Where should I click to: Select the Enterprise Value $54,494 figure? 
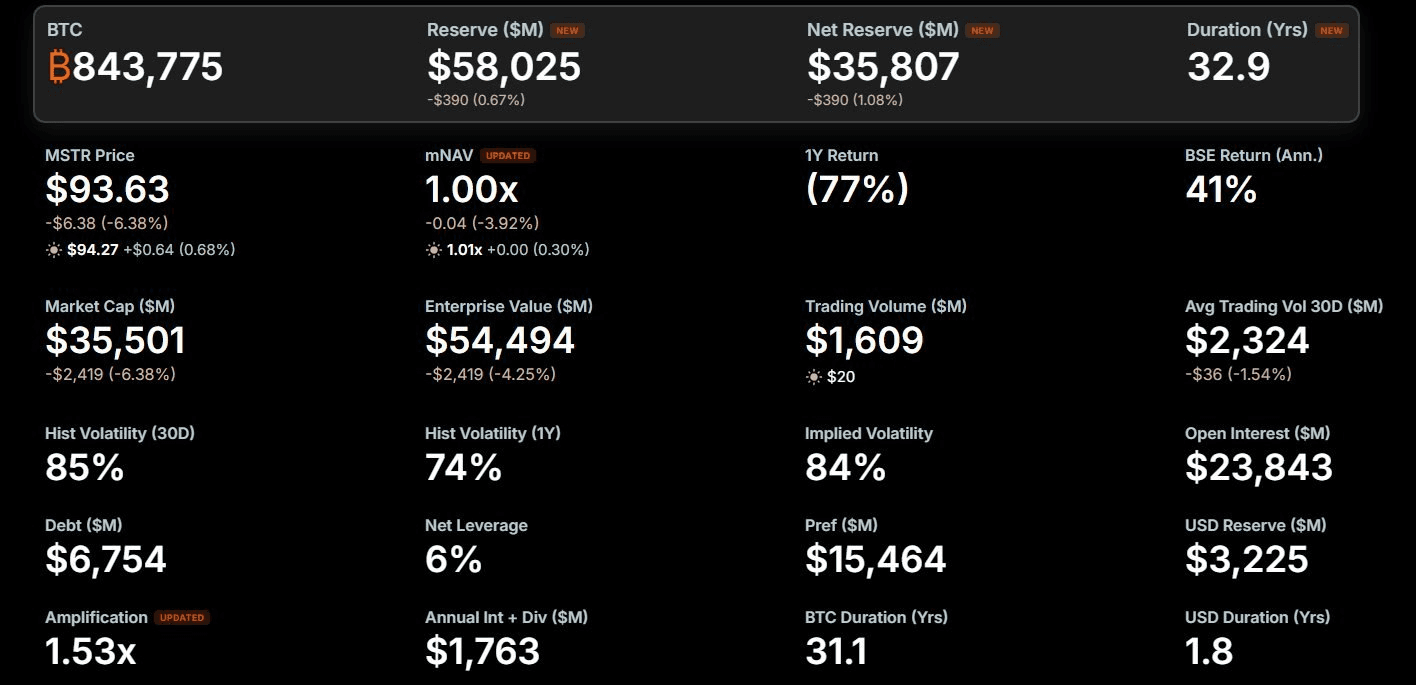coord(500,341)
